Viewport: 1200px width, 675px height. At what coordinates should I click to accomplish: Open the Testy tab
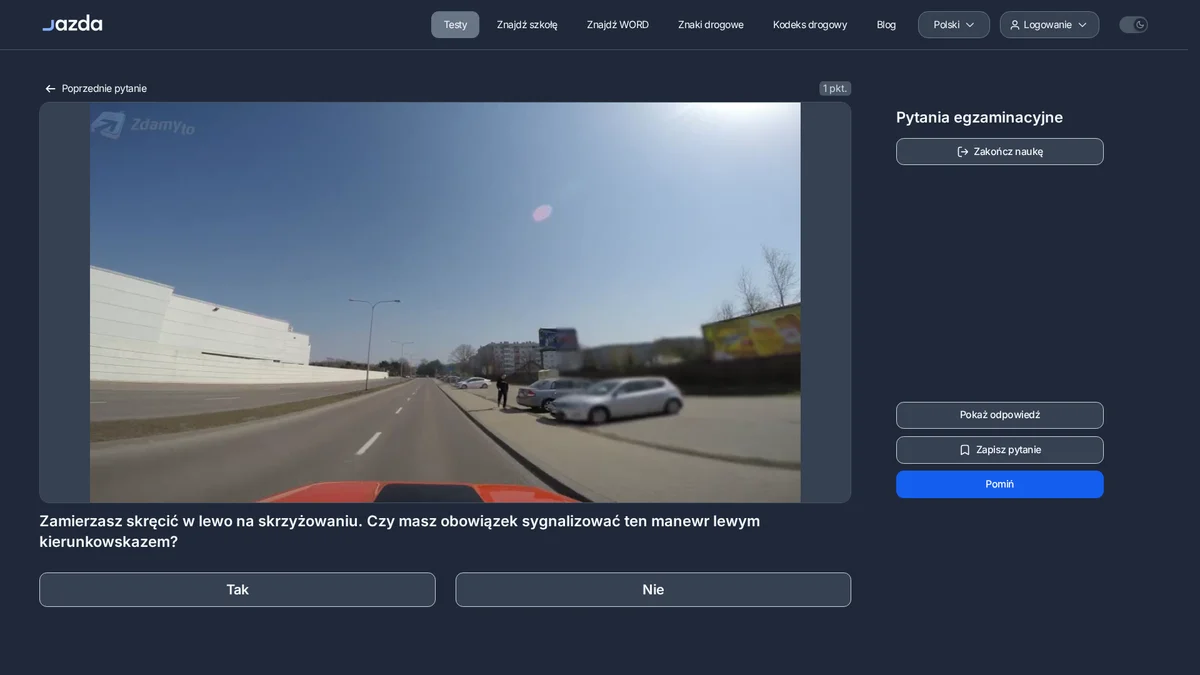tap(455, 25)
